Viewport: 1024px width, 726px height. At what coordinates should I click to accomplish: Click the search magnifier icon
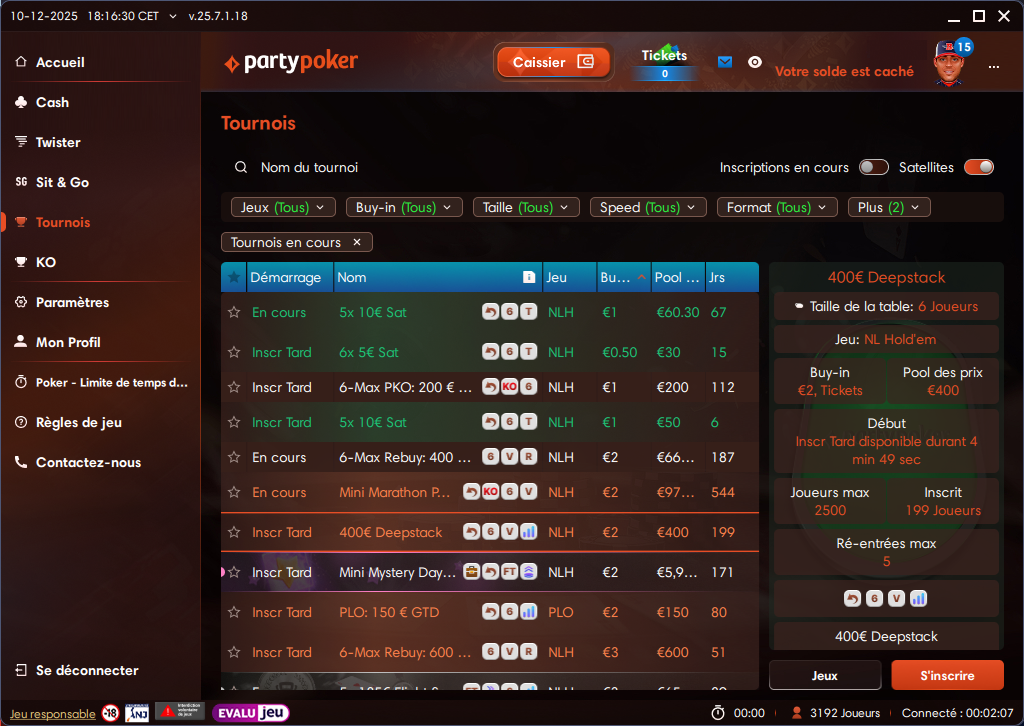[x=241, y=168]
